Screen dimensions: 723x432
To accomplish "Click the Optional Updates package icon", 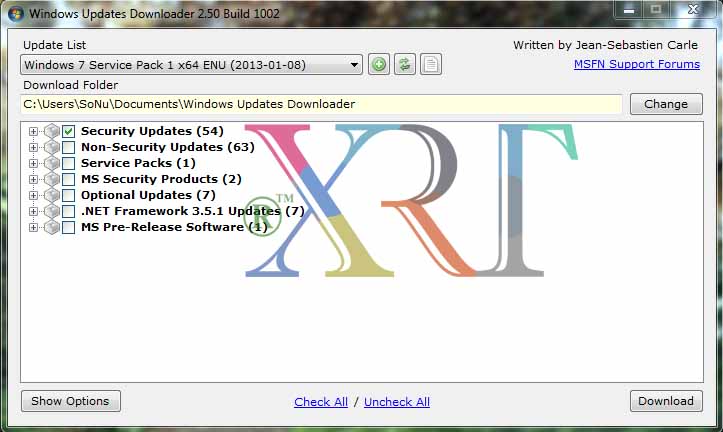I will click(52, 195).
